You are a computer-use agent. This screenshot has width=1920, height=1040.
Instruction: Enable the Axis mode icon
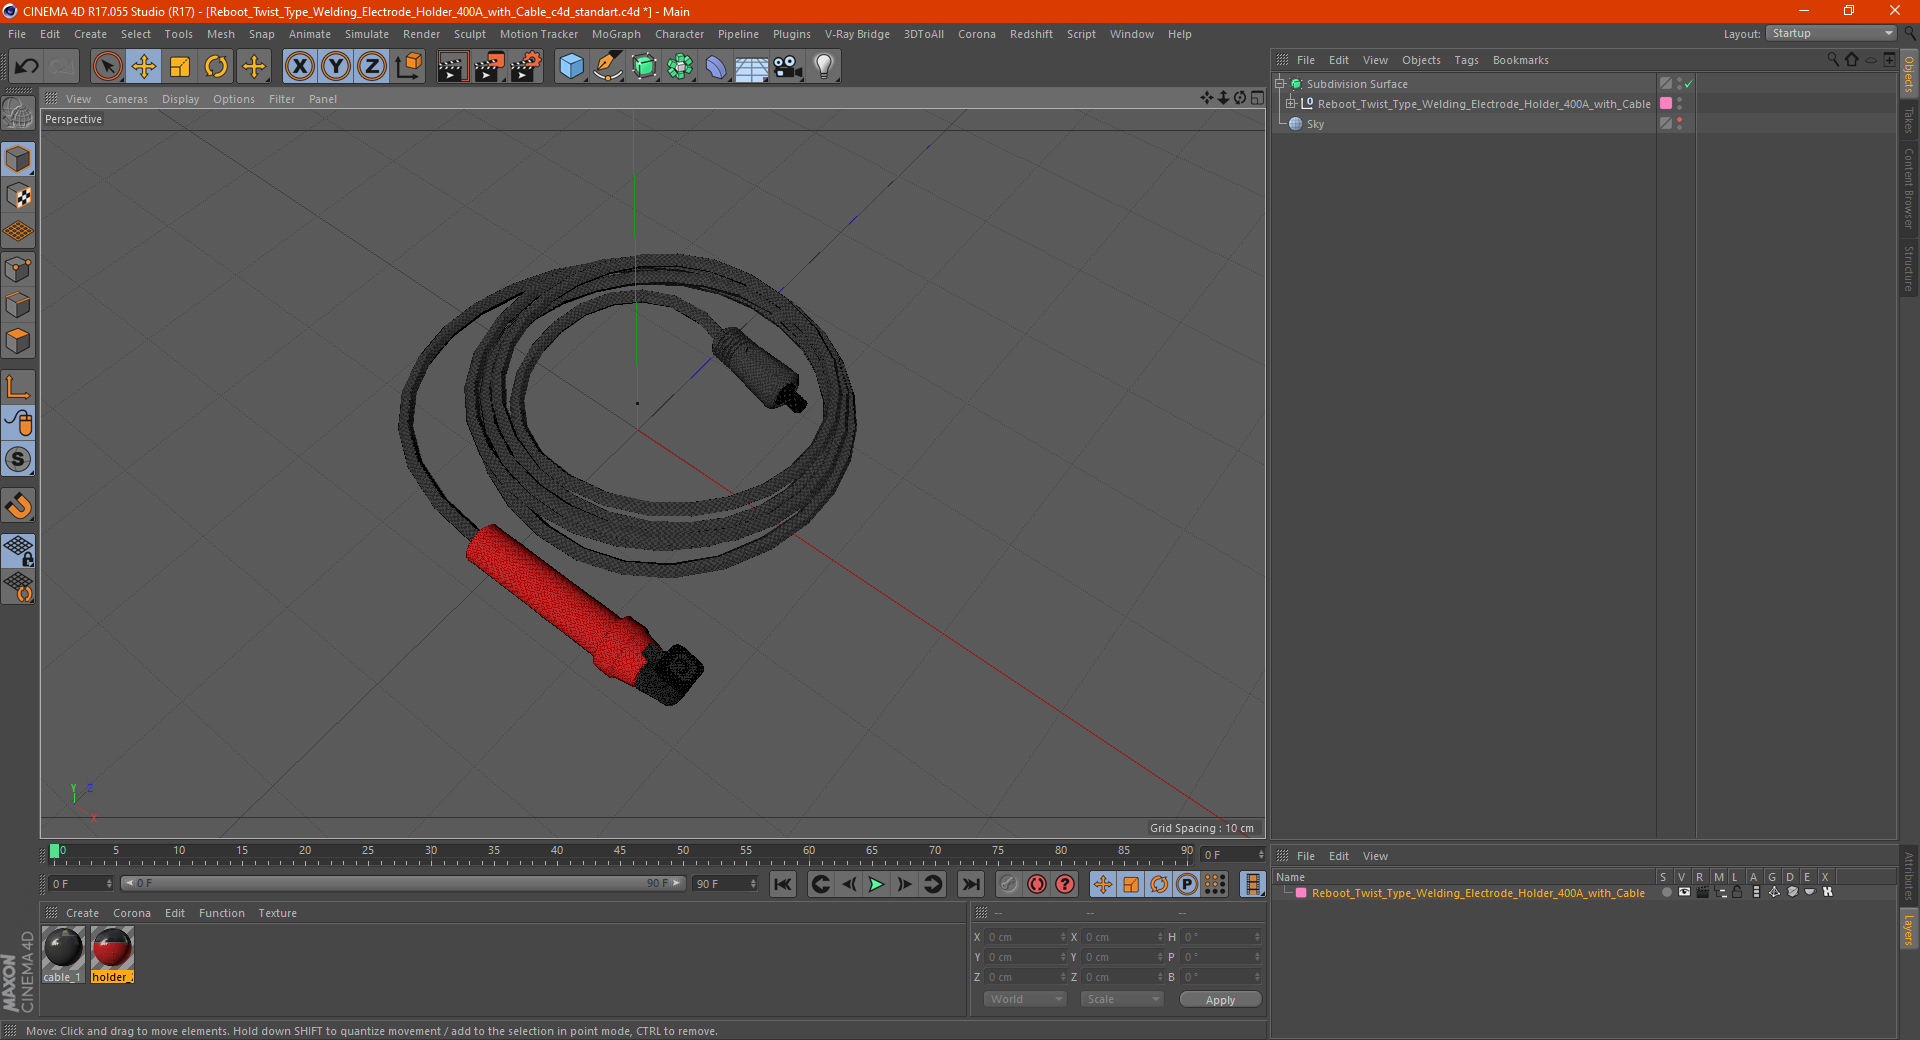[x=18, y=387]
